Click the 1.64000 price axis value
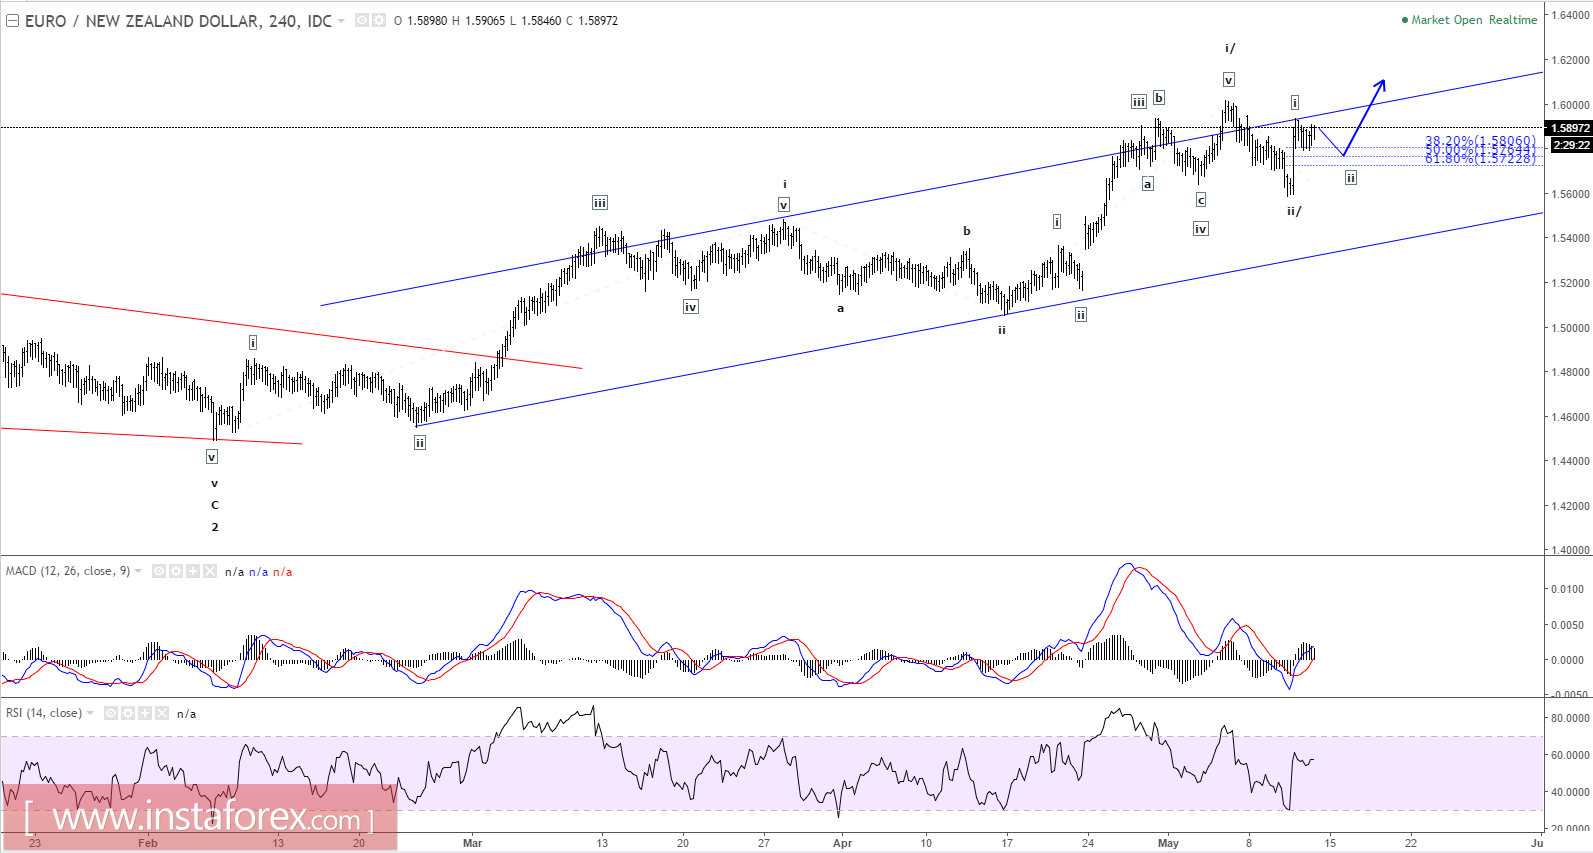 click(1570, 15)
